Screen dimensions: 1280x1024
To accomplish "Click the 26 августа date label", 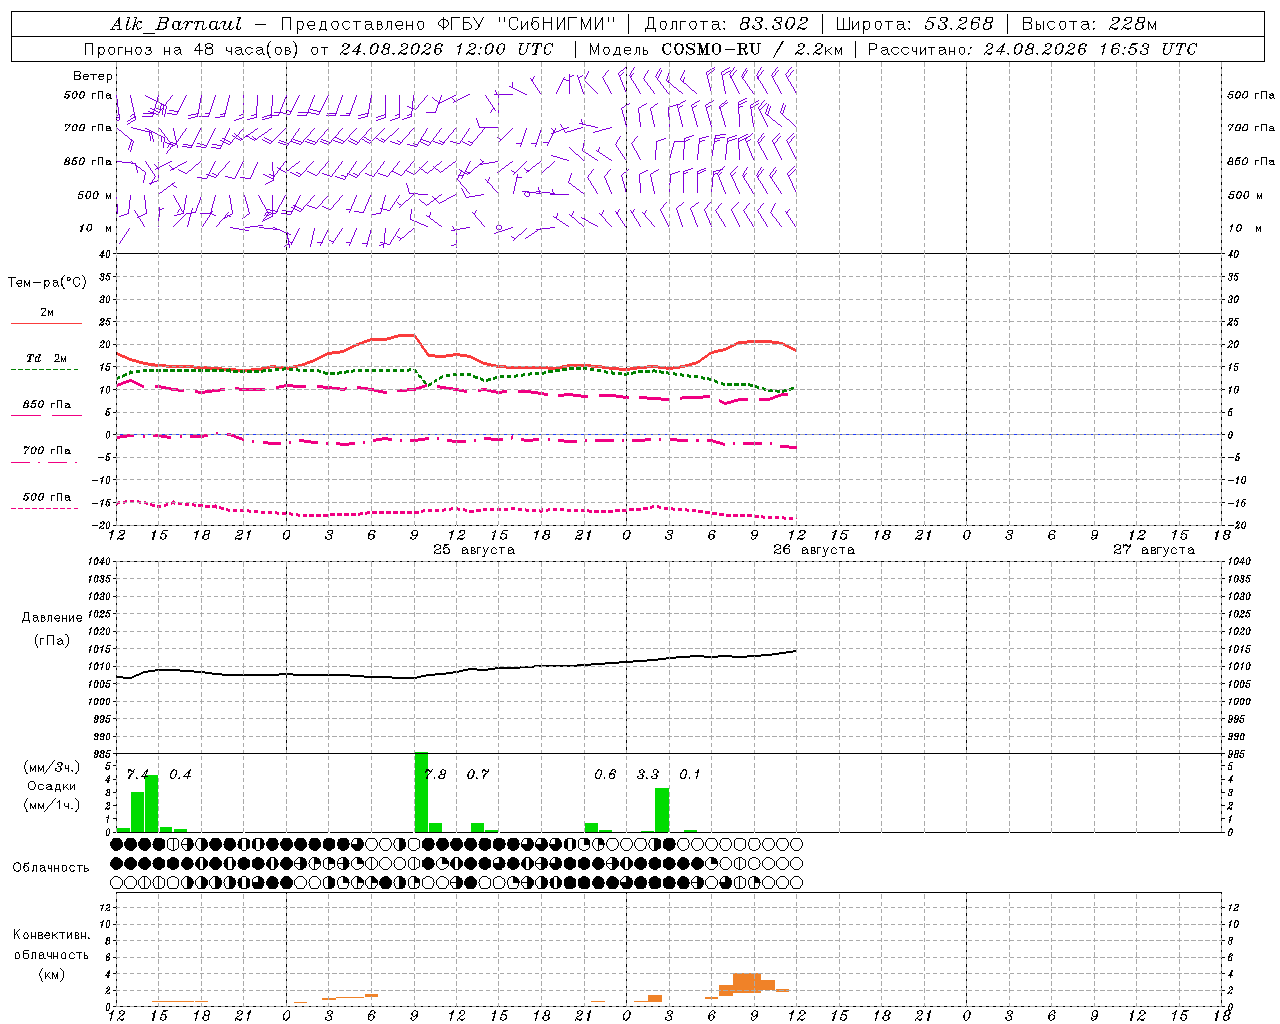I will [814, 550].
